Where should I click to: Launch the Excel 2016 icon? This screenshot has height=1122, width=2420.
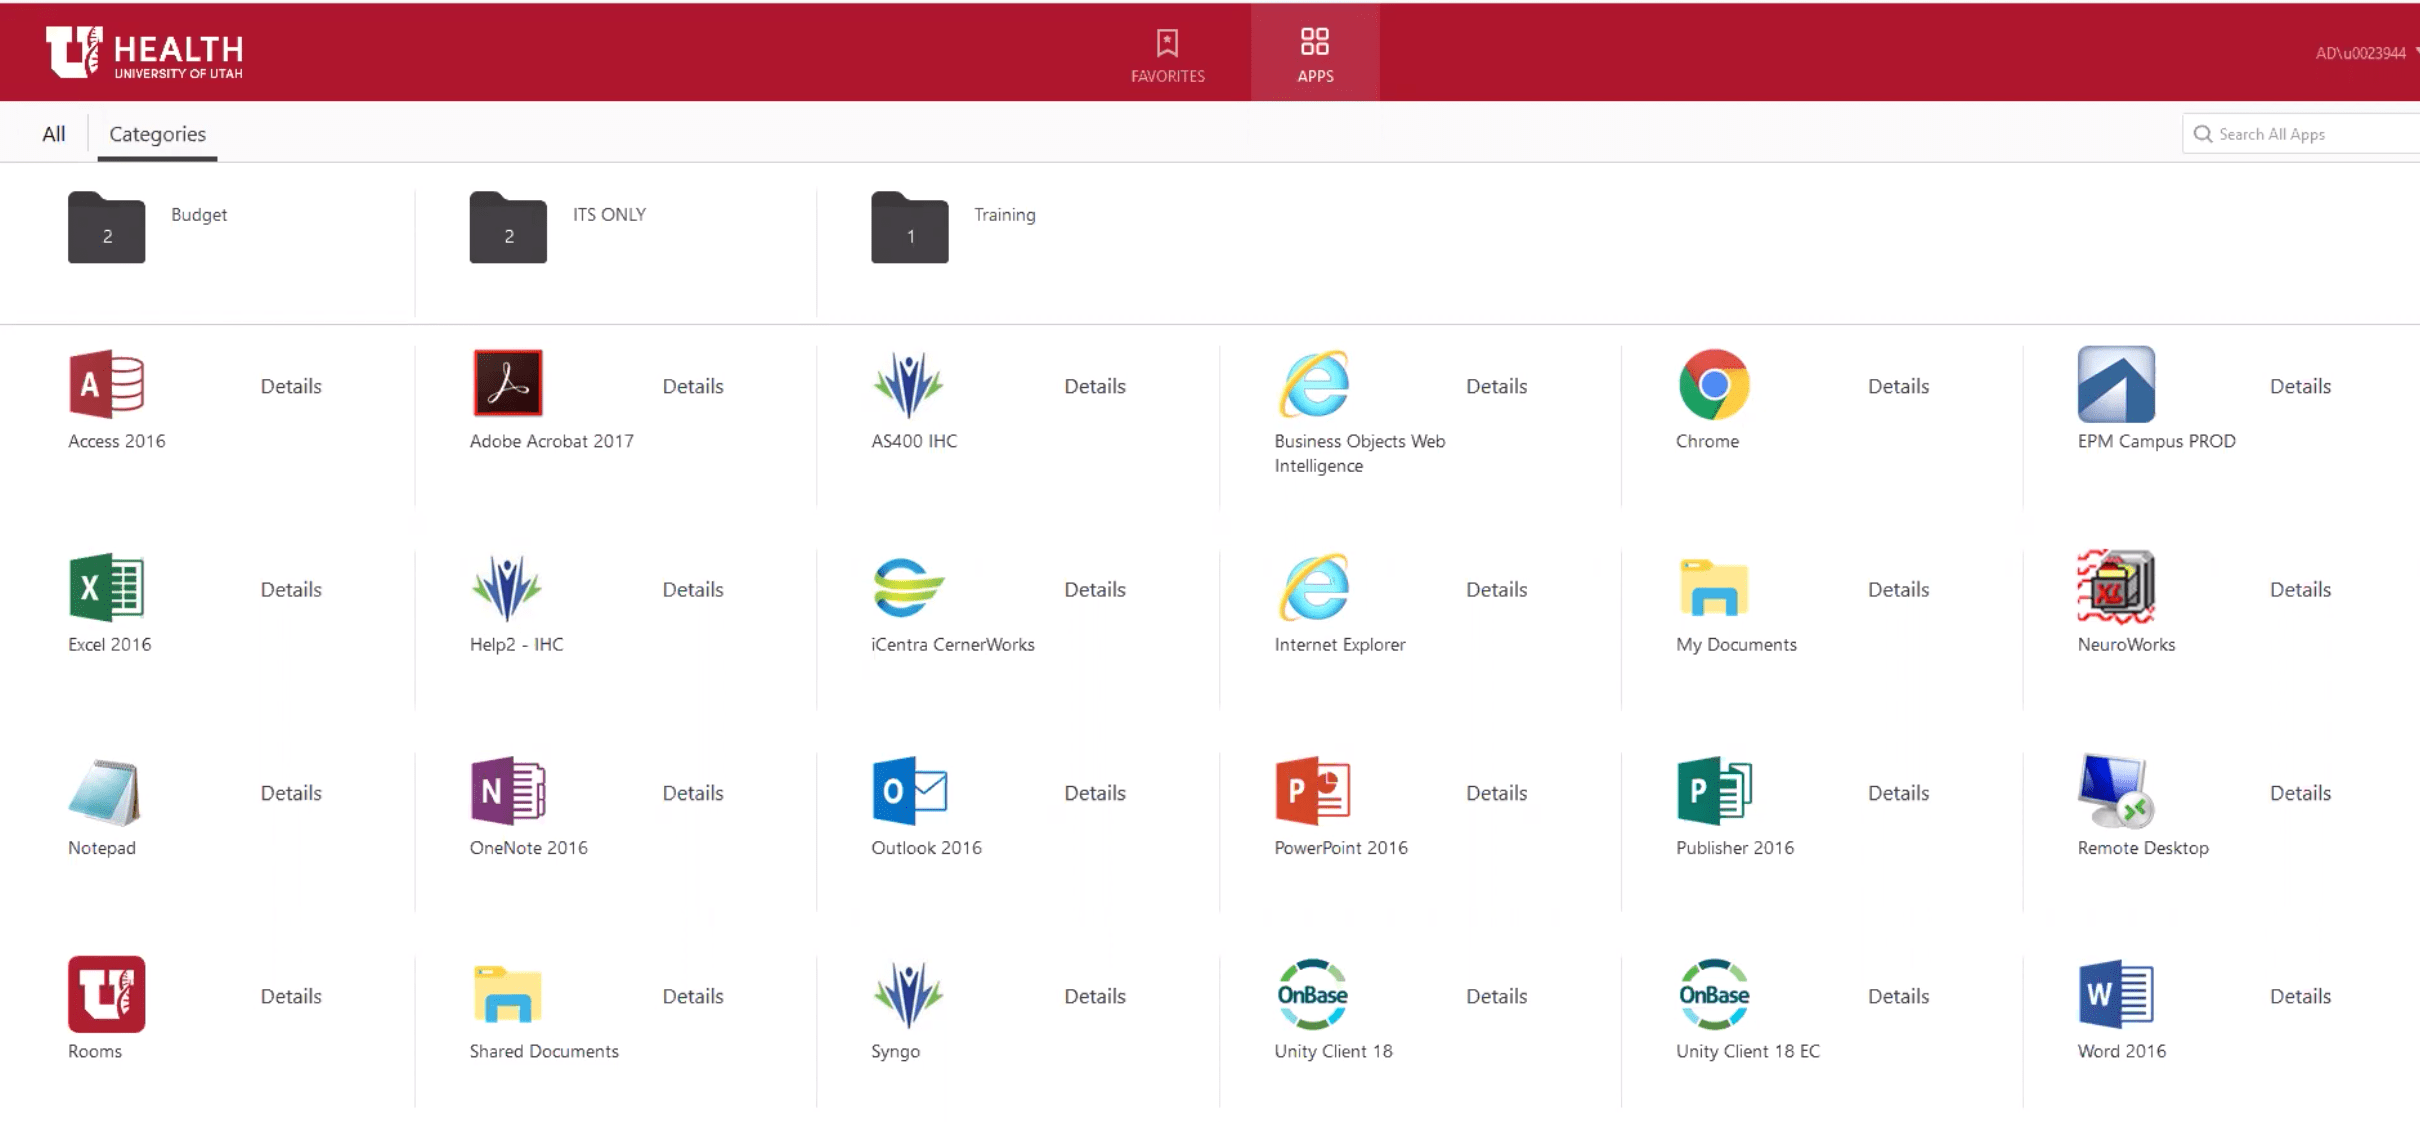pos(107,587)
